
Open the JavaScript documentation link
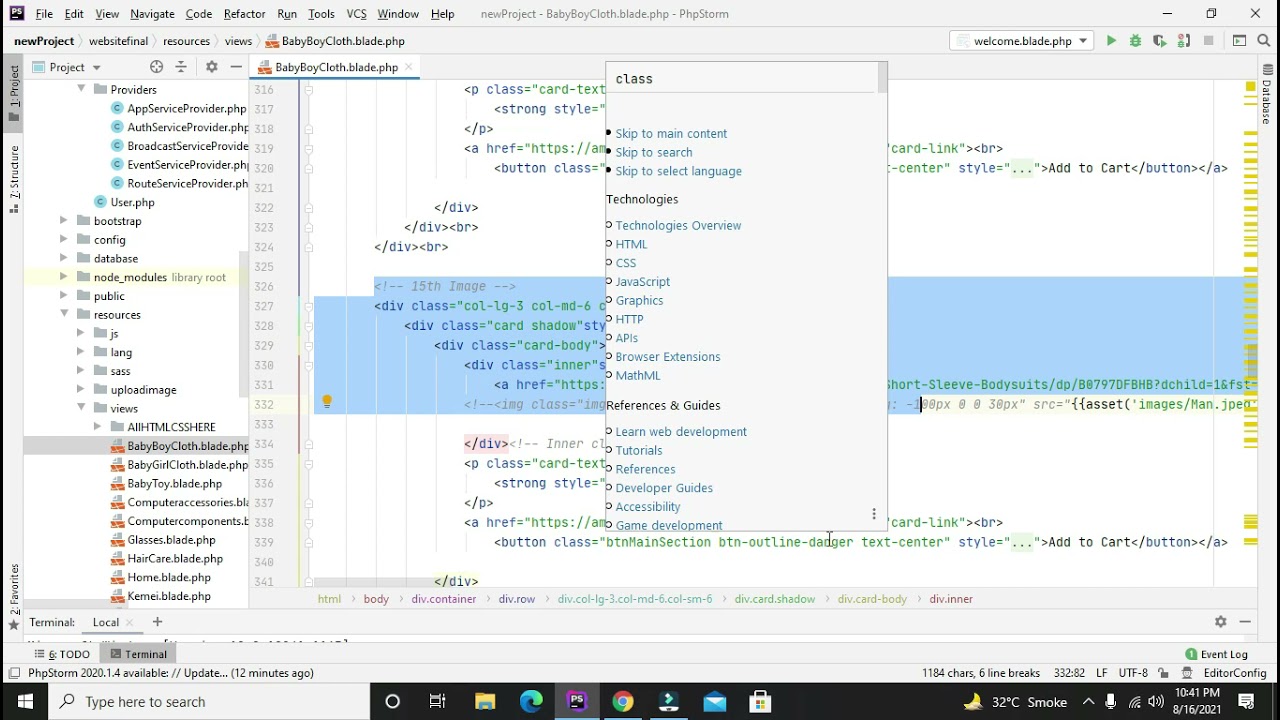[642, 282]
